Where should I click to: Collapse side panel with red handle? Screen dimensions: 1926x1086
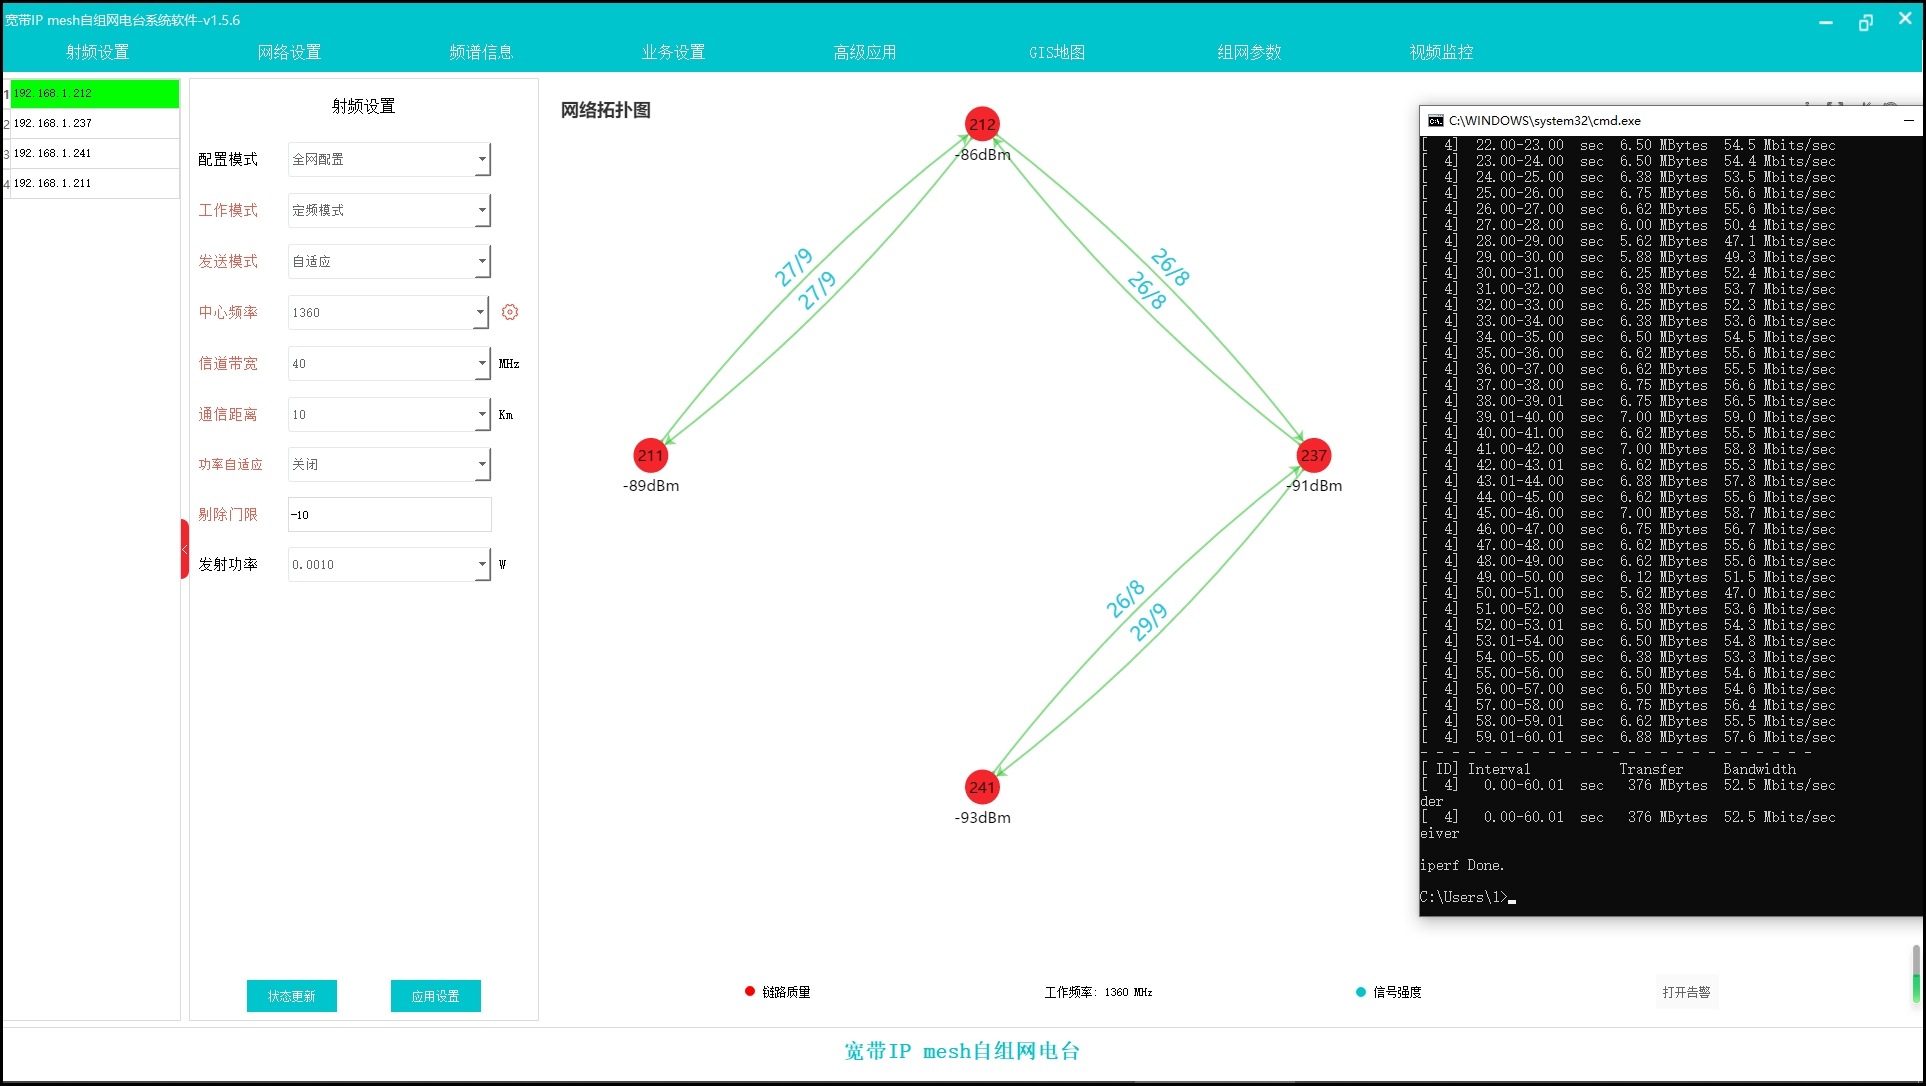tap(185, 549)
